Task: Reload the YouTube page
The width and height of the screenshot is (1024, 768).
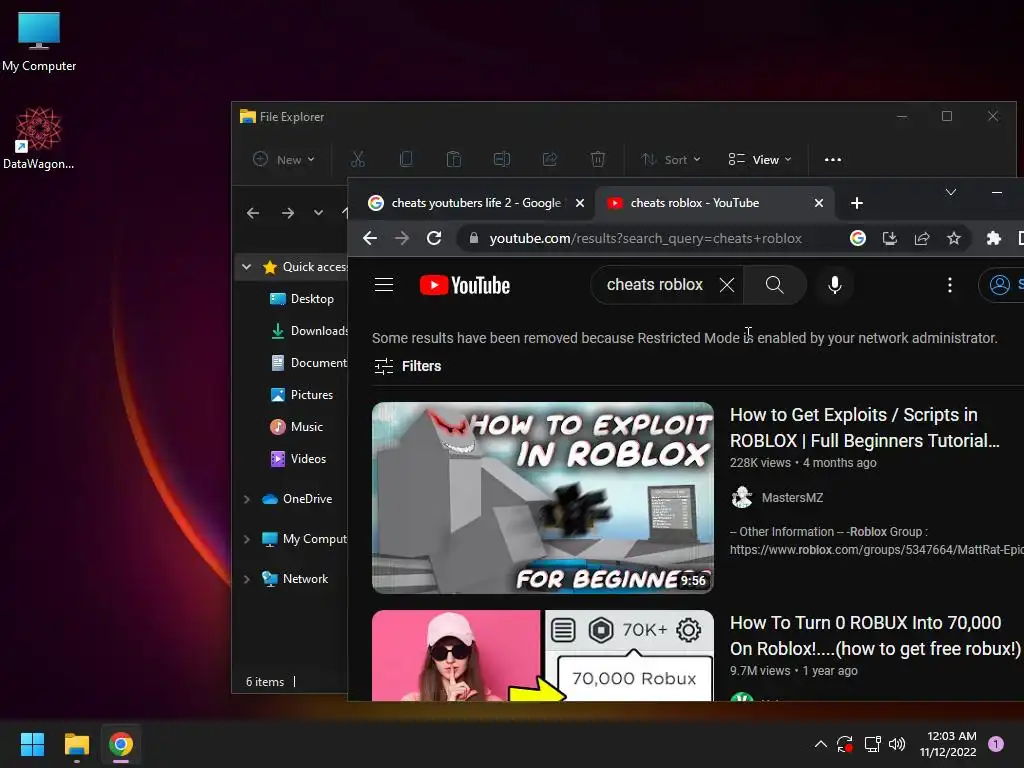Action: click(x=434, y=238)
